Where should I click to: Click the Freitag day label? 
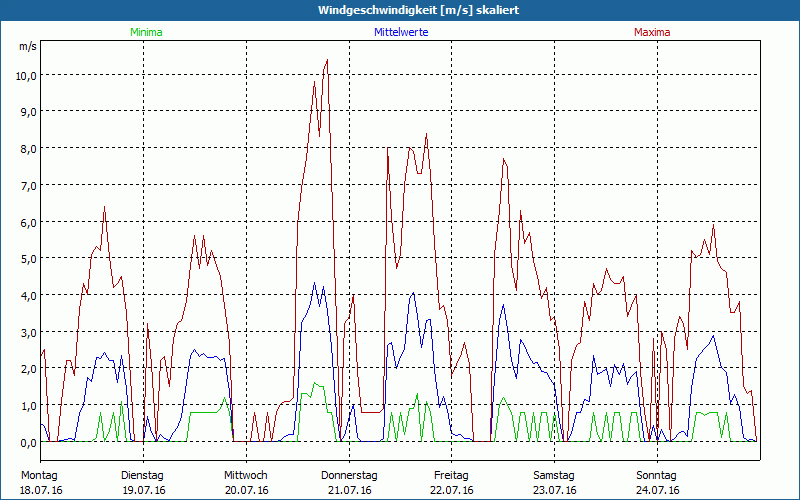click(x=451, y=476)
